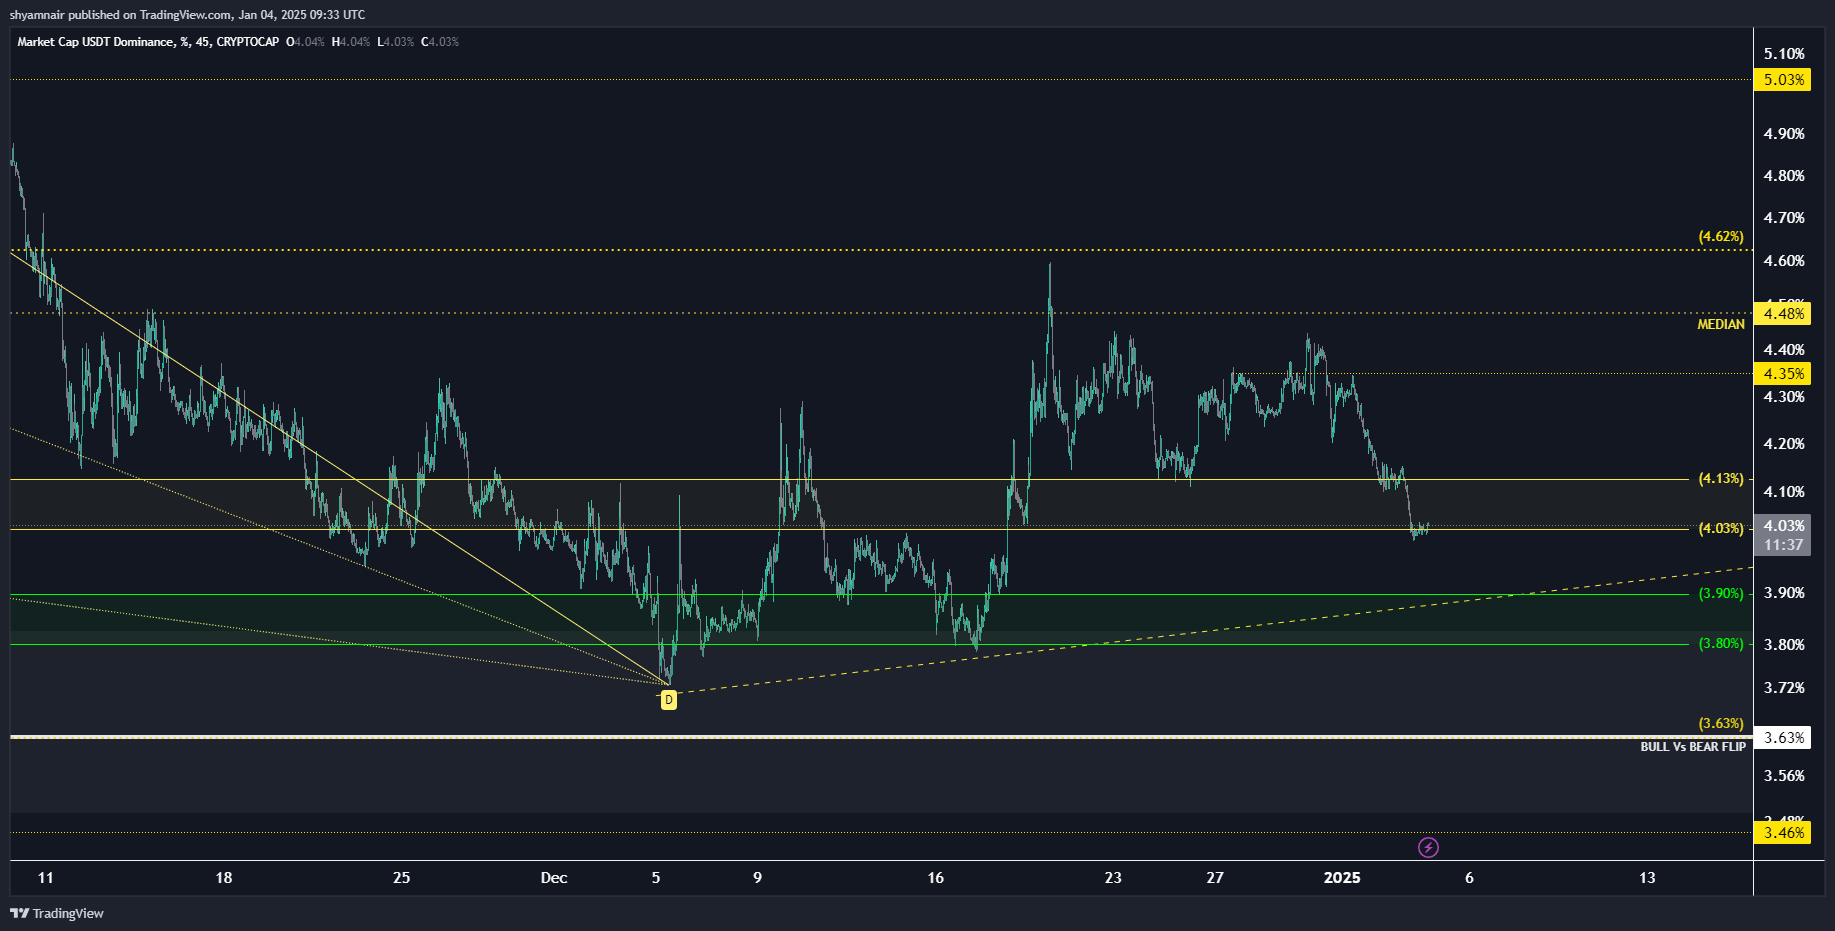Click the 4.70% price axis tick
1835x931 pixels.
coord(1784,218)
